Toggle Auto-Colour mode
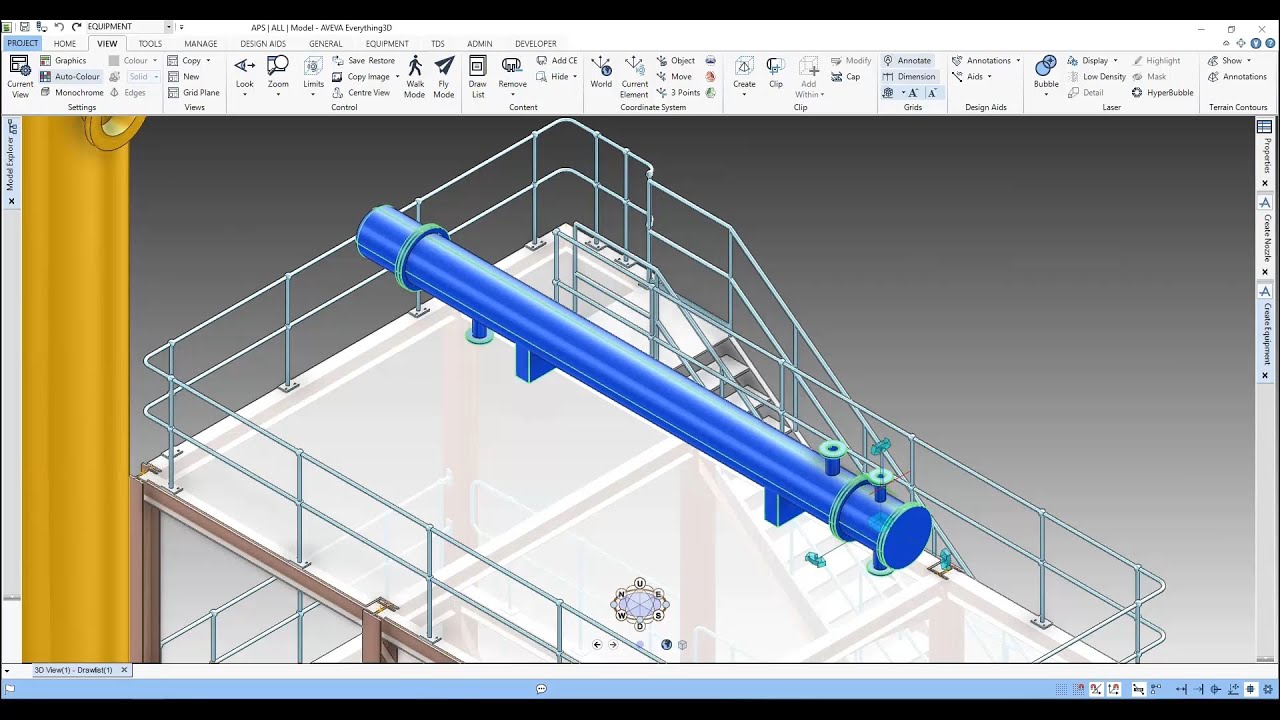The image size is (1280, 720). (70, 77)
